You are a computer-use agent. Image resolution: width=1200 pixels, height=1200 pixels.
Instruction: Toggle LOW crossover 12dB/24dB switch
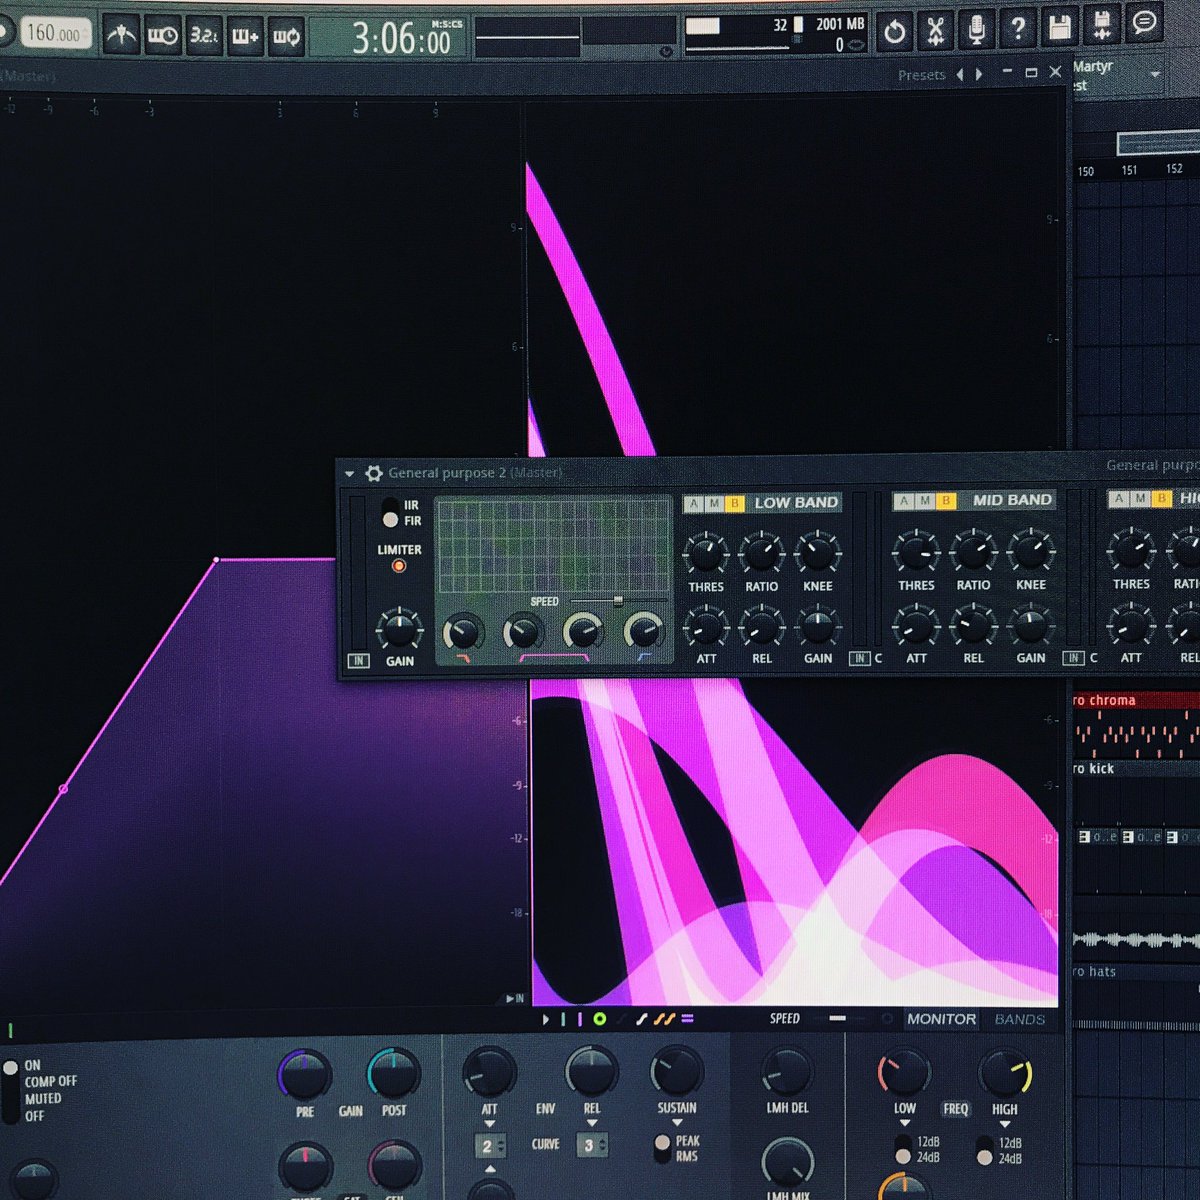pos(902,1150)
